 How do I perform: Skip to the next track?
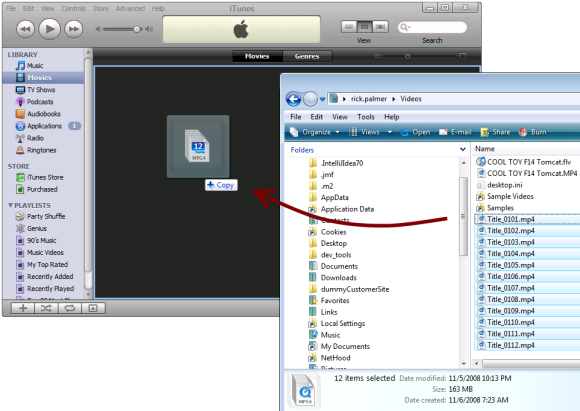[74, 29]
